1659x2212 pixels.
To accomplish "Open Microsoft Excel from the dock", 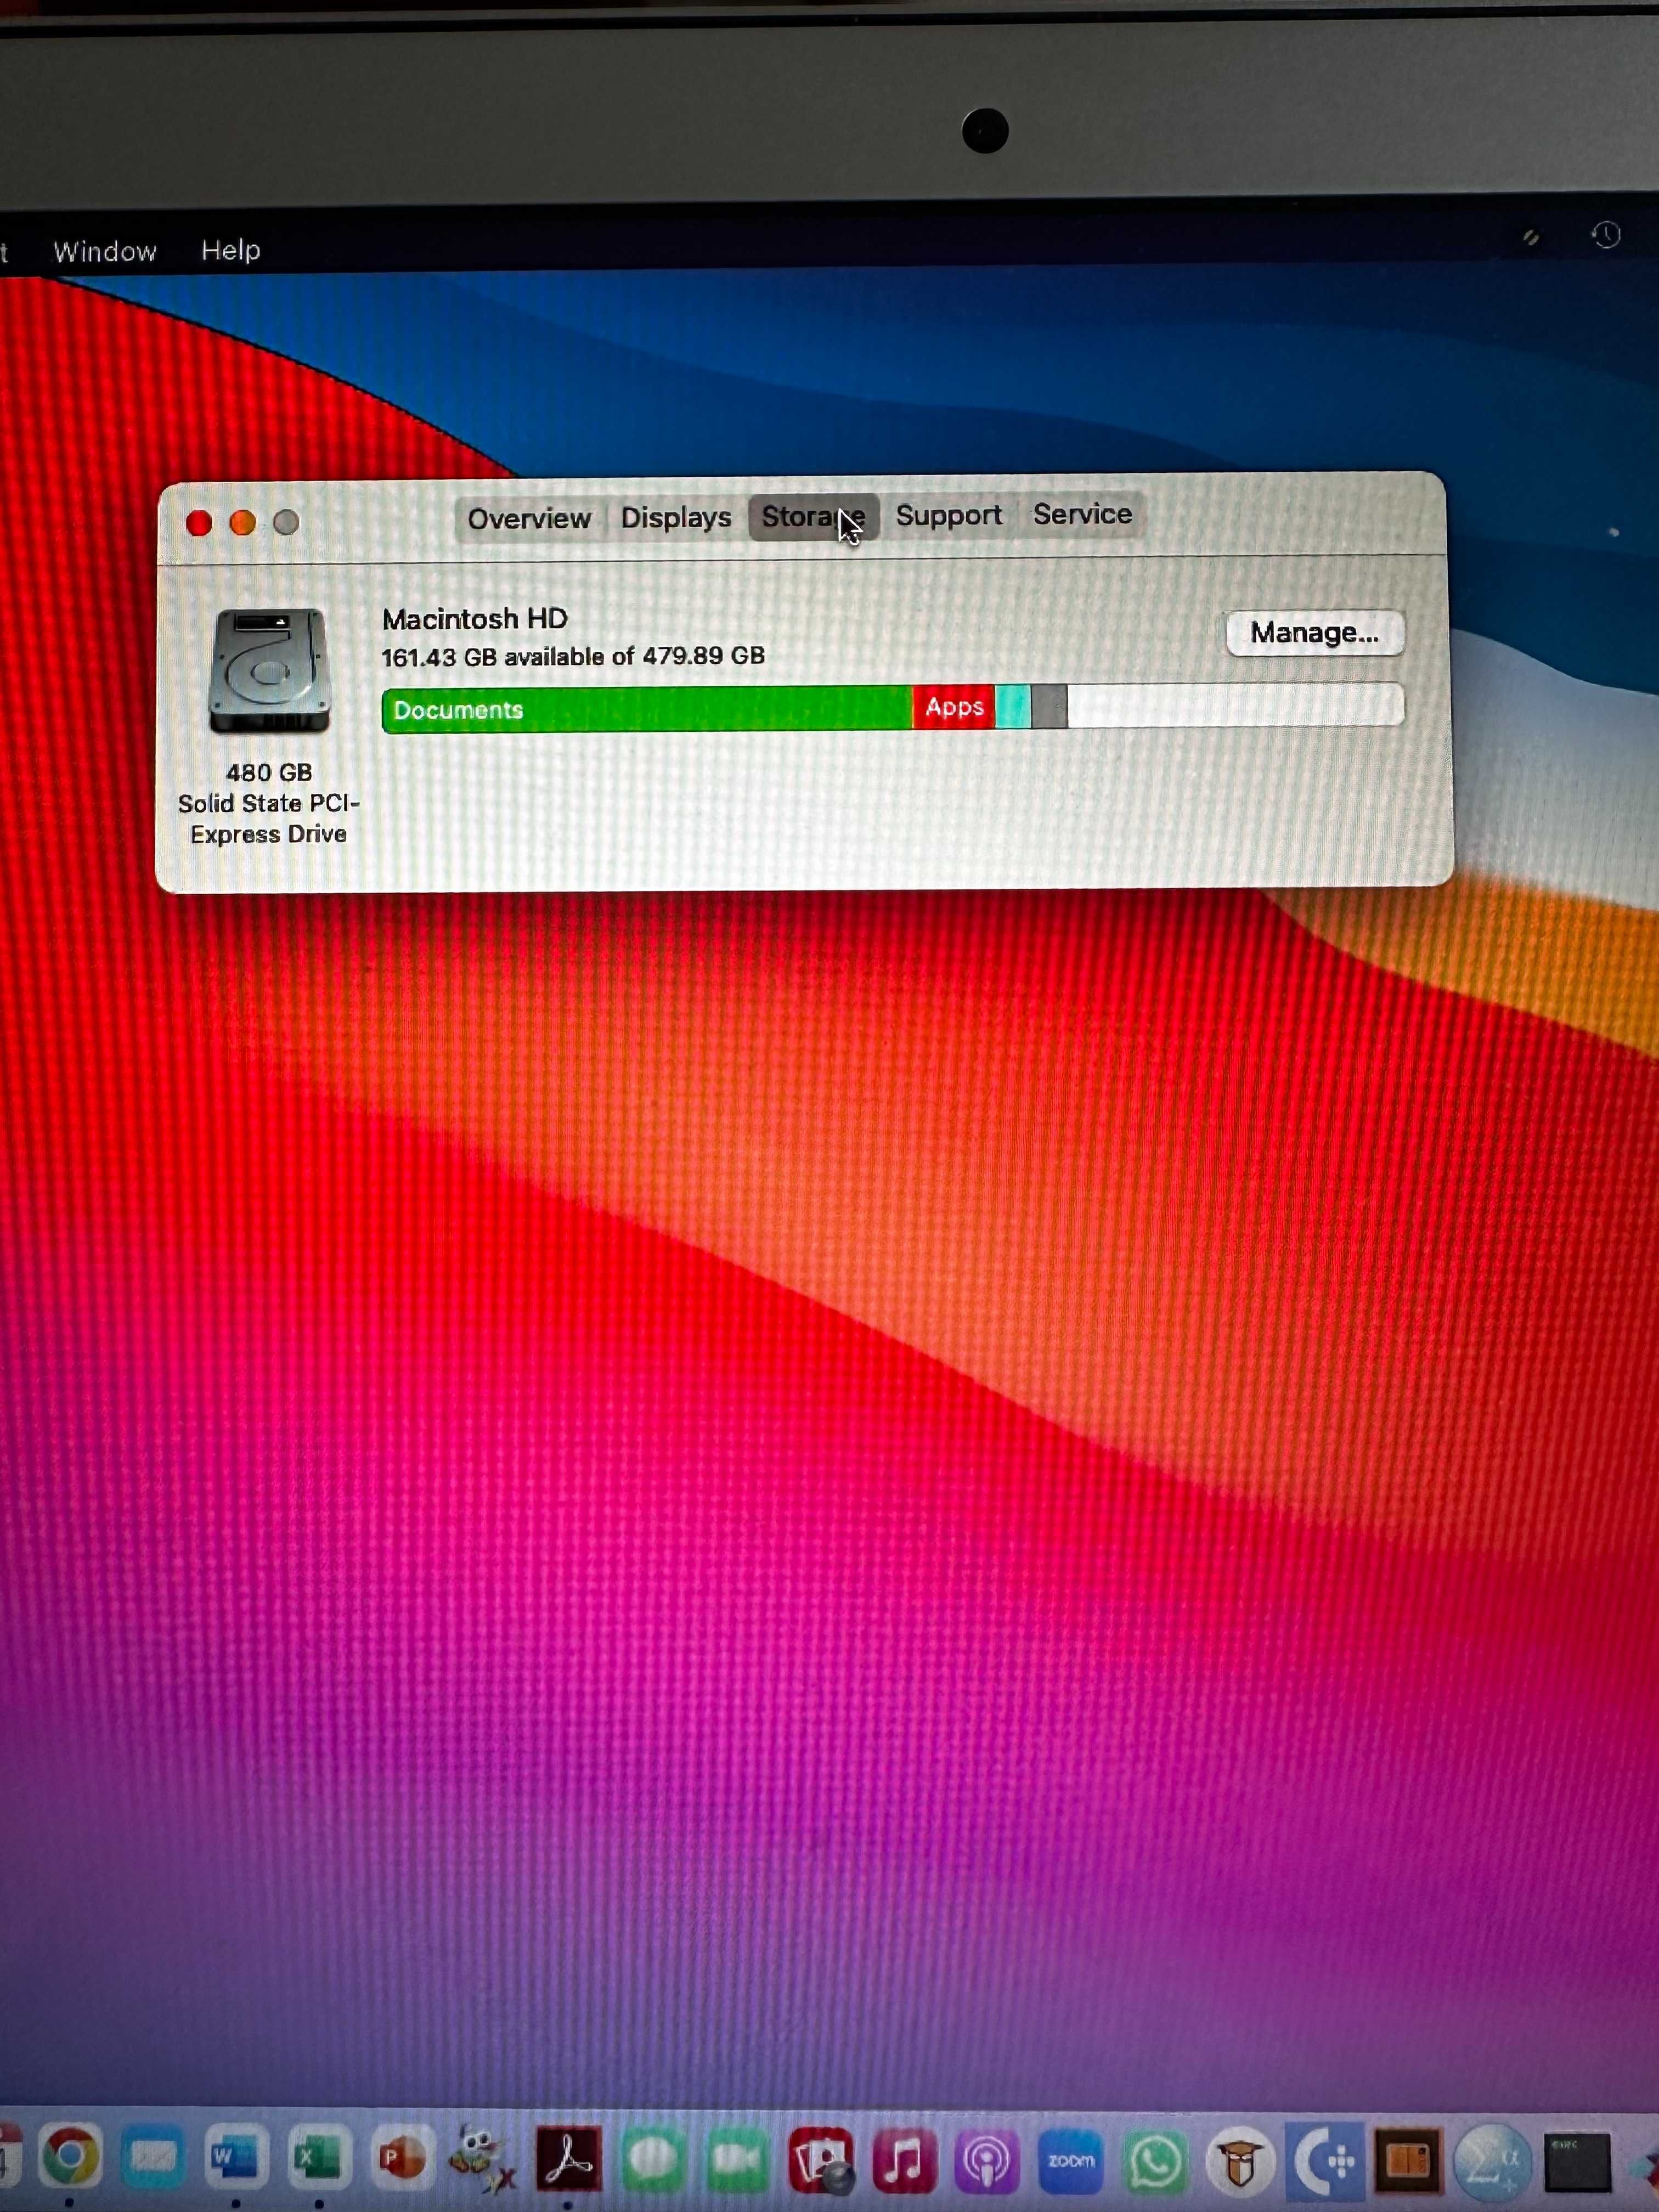I will click(x=318, y=2158).
